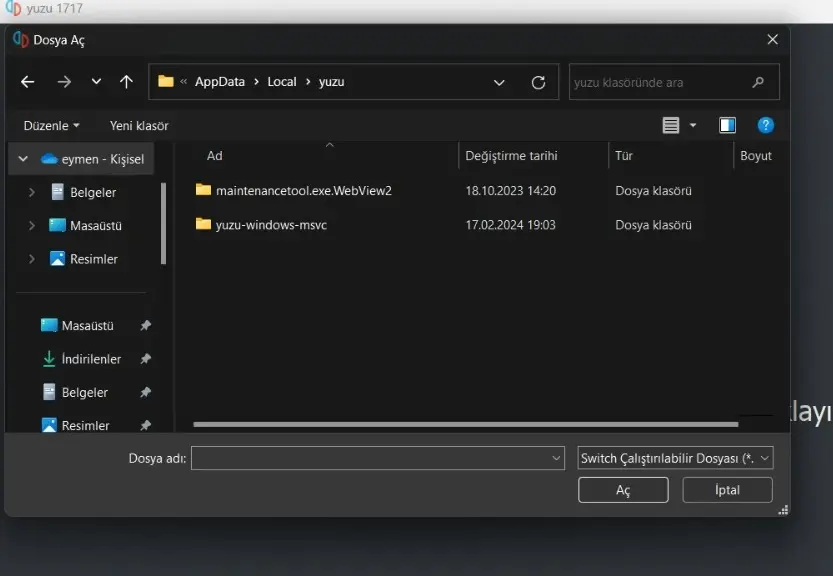Click pin icon next to pinned Resimler
The height and width of the screenshot is (576, 833).
point(146,426)
